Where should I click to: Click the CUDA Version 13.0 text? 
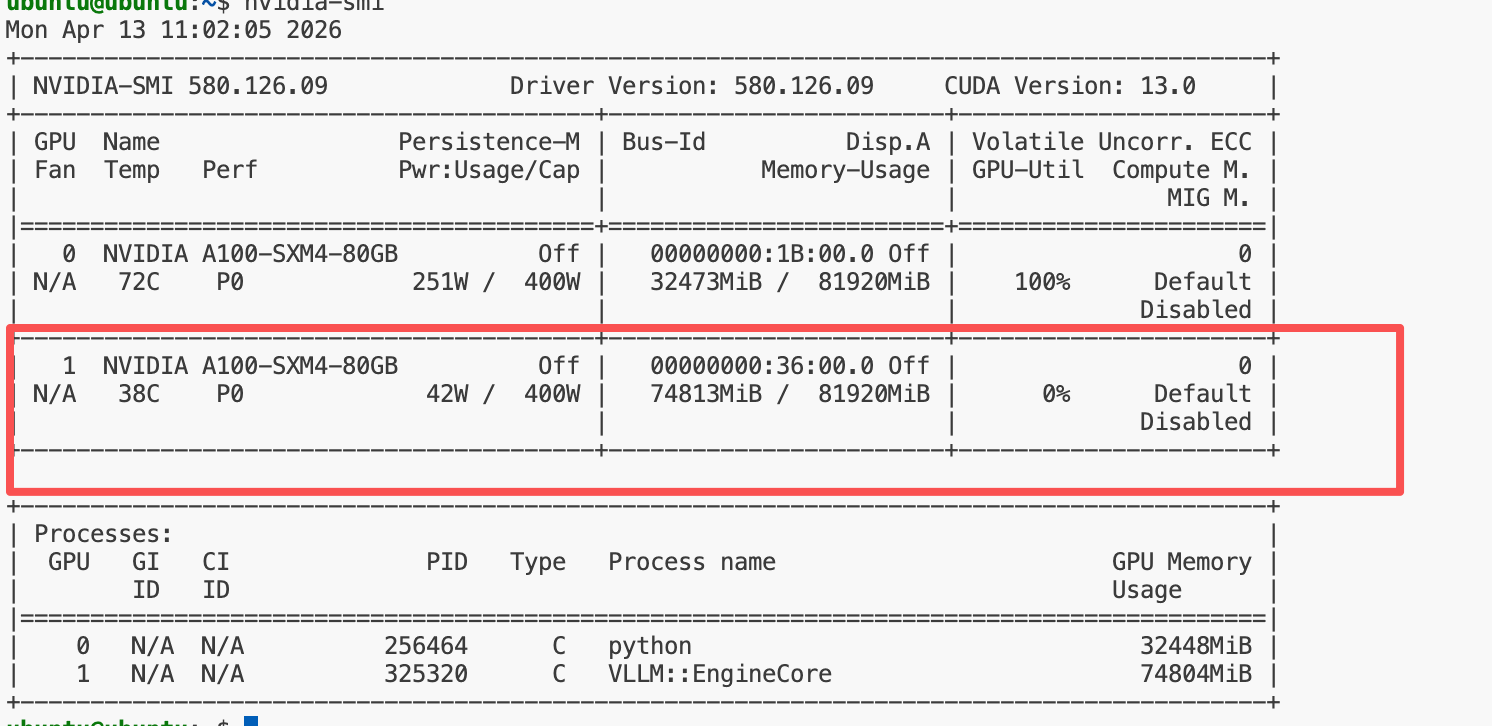[1070, 86]
